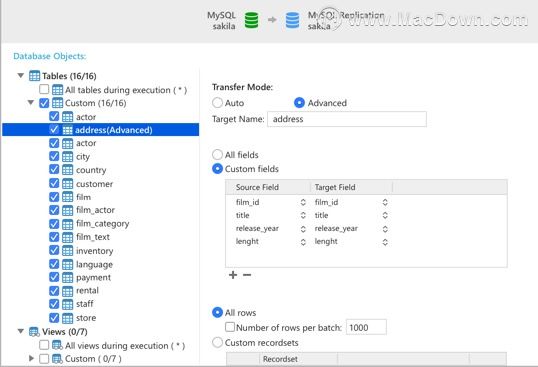Click the Target Name input field
The width and height of the screenshot is (538, 367).
347,119
